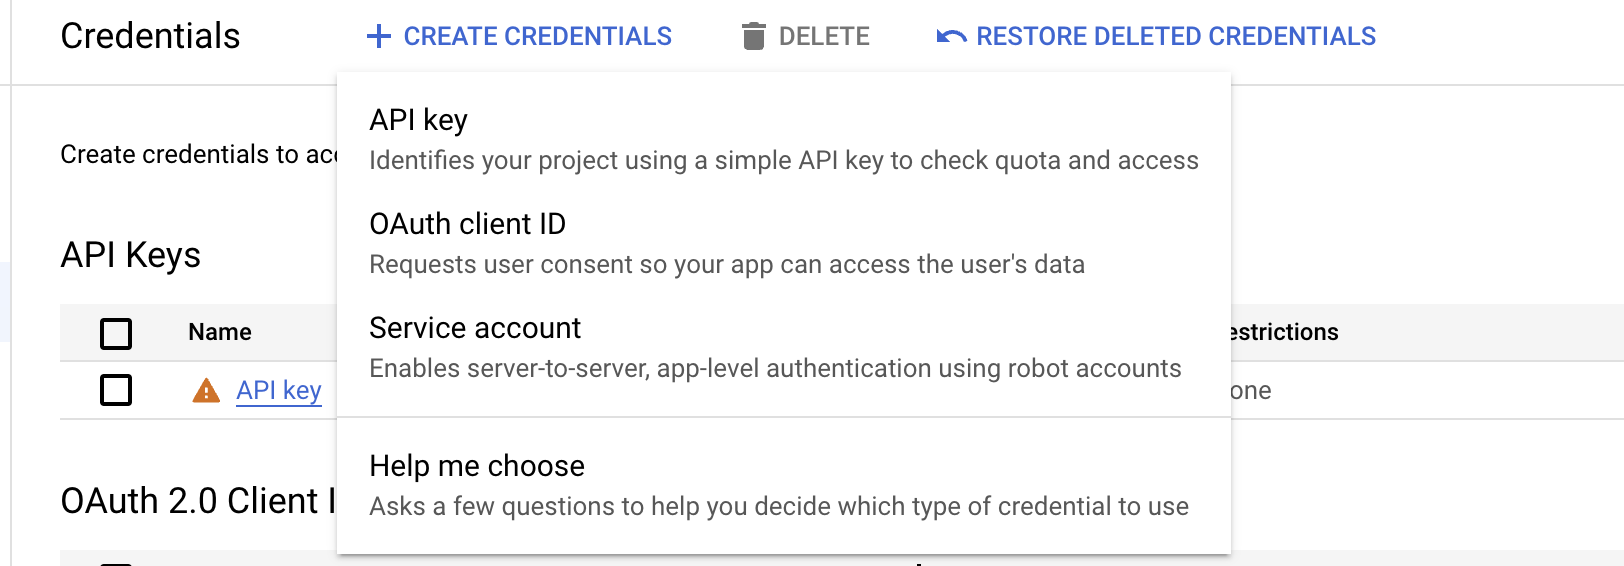The image size is (1624, 566).
Task: Click the orange warning triangle icon
Action: 206,391
